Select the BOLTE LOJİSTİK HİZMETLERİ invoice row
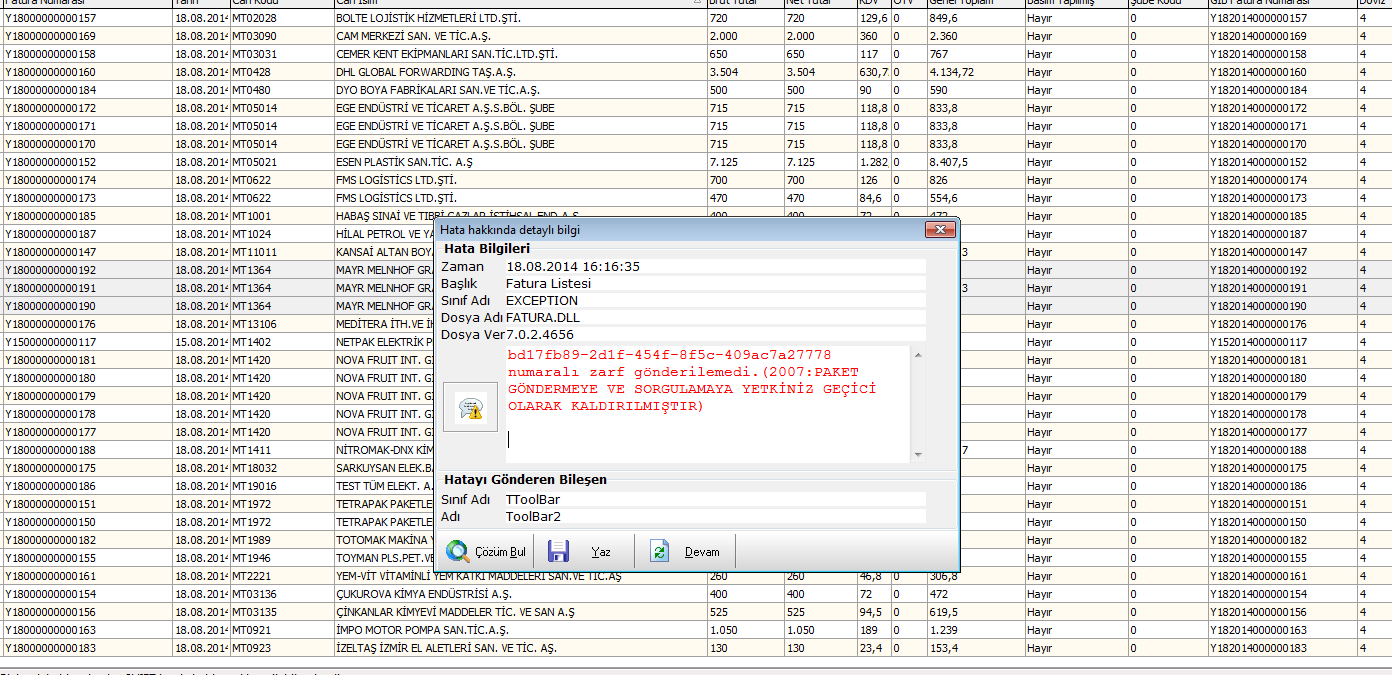 (428, 19)
